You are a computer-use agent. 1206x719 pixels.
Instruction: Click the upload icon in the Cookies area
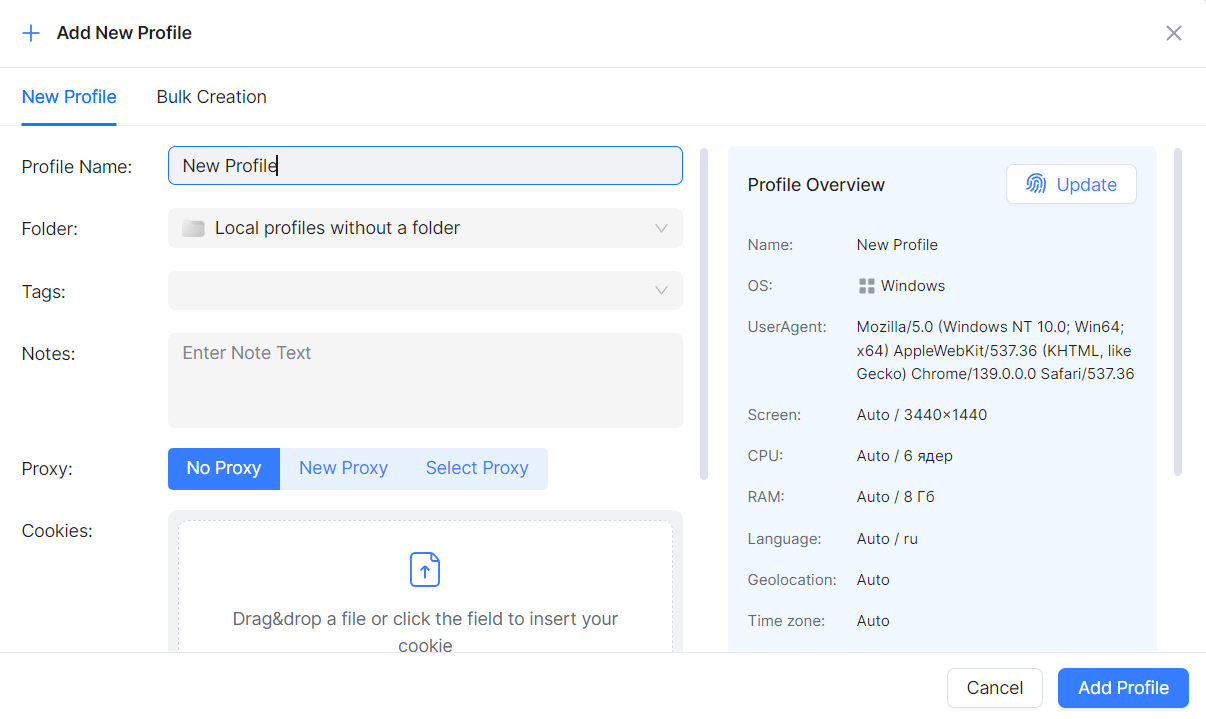424,569
